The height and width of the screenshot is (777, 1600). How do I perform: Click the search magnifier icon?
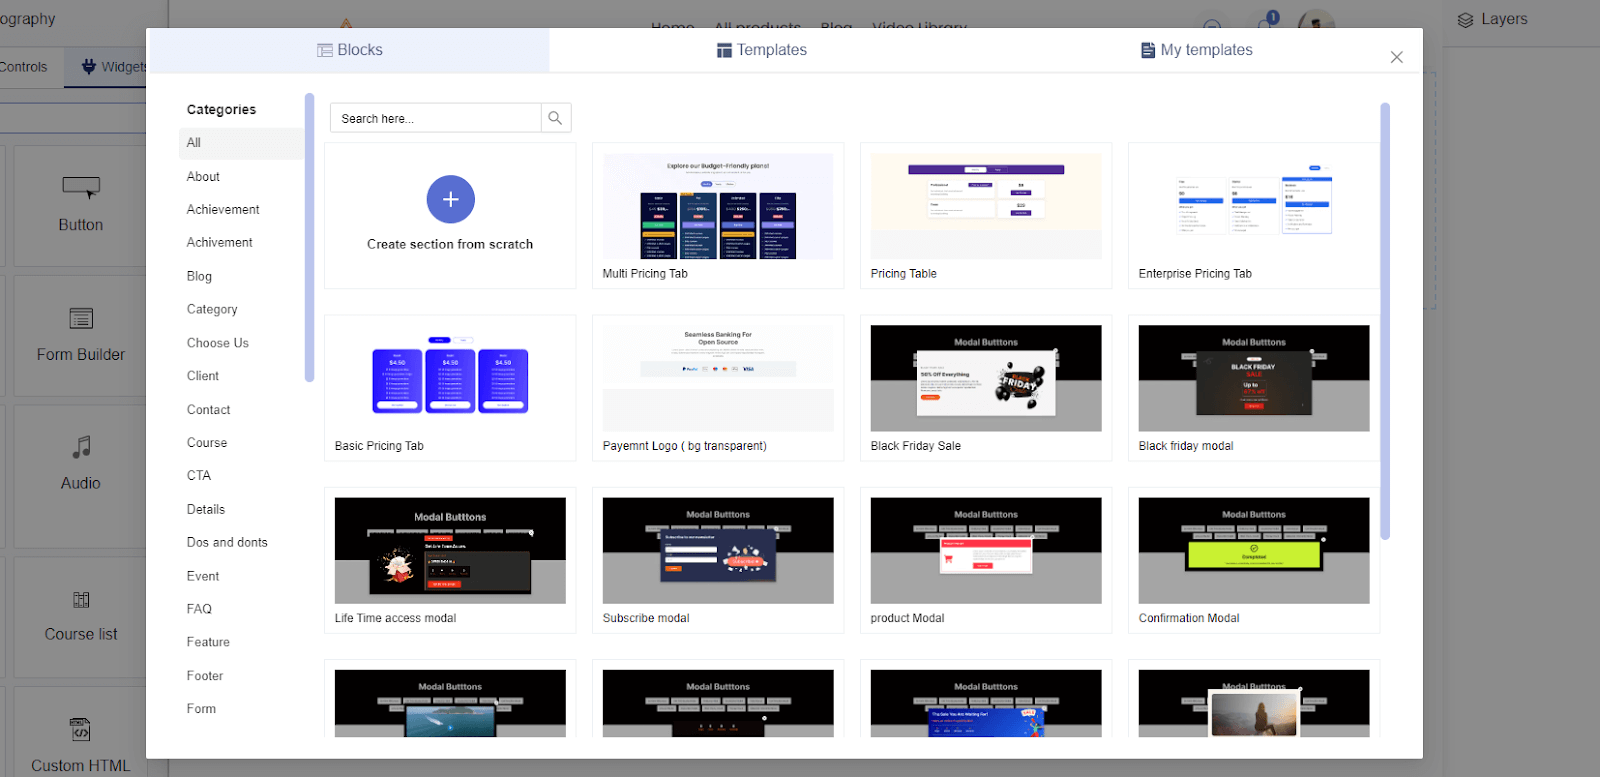point(555,118)
